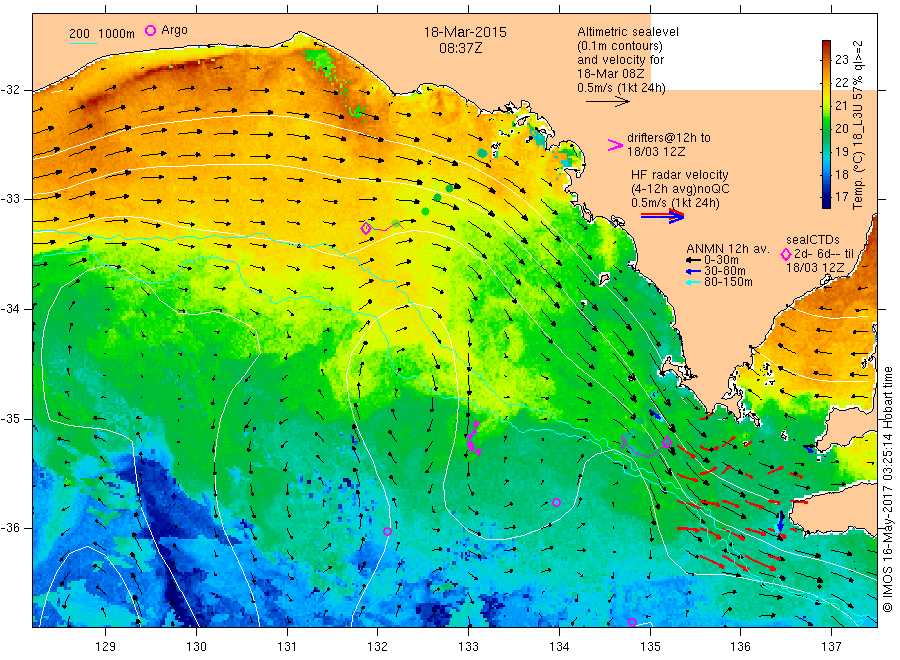Click the magenta Argo circle in the legend
The height and width of the screenshot is (660, 900).
click(x=150, y=30)
